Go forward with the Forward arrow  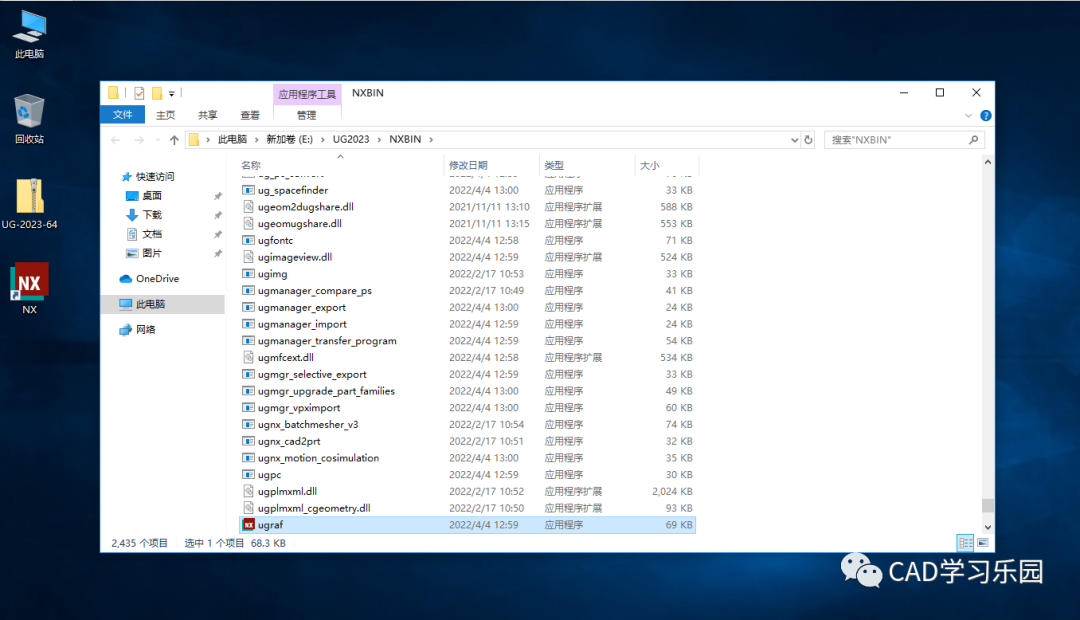tap(139, 140)
